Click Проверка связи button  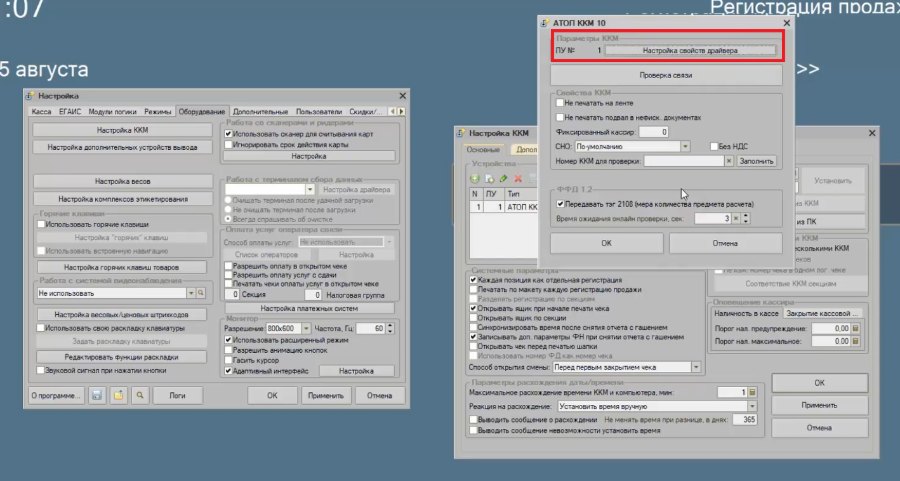[x=666, y=75]
